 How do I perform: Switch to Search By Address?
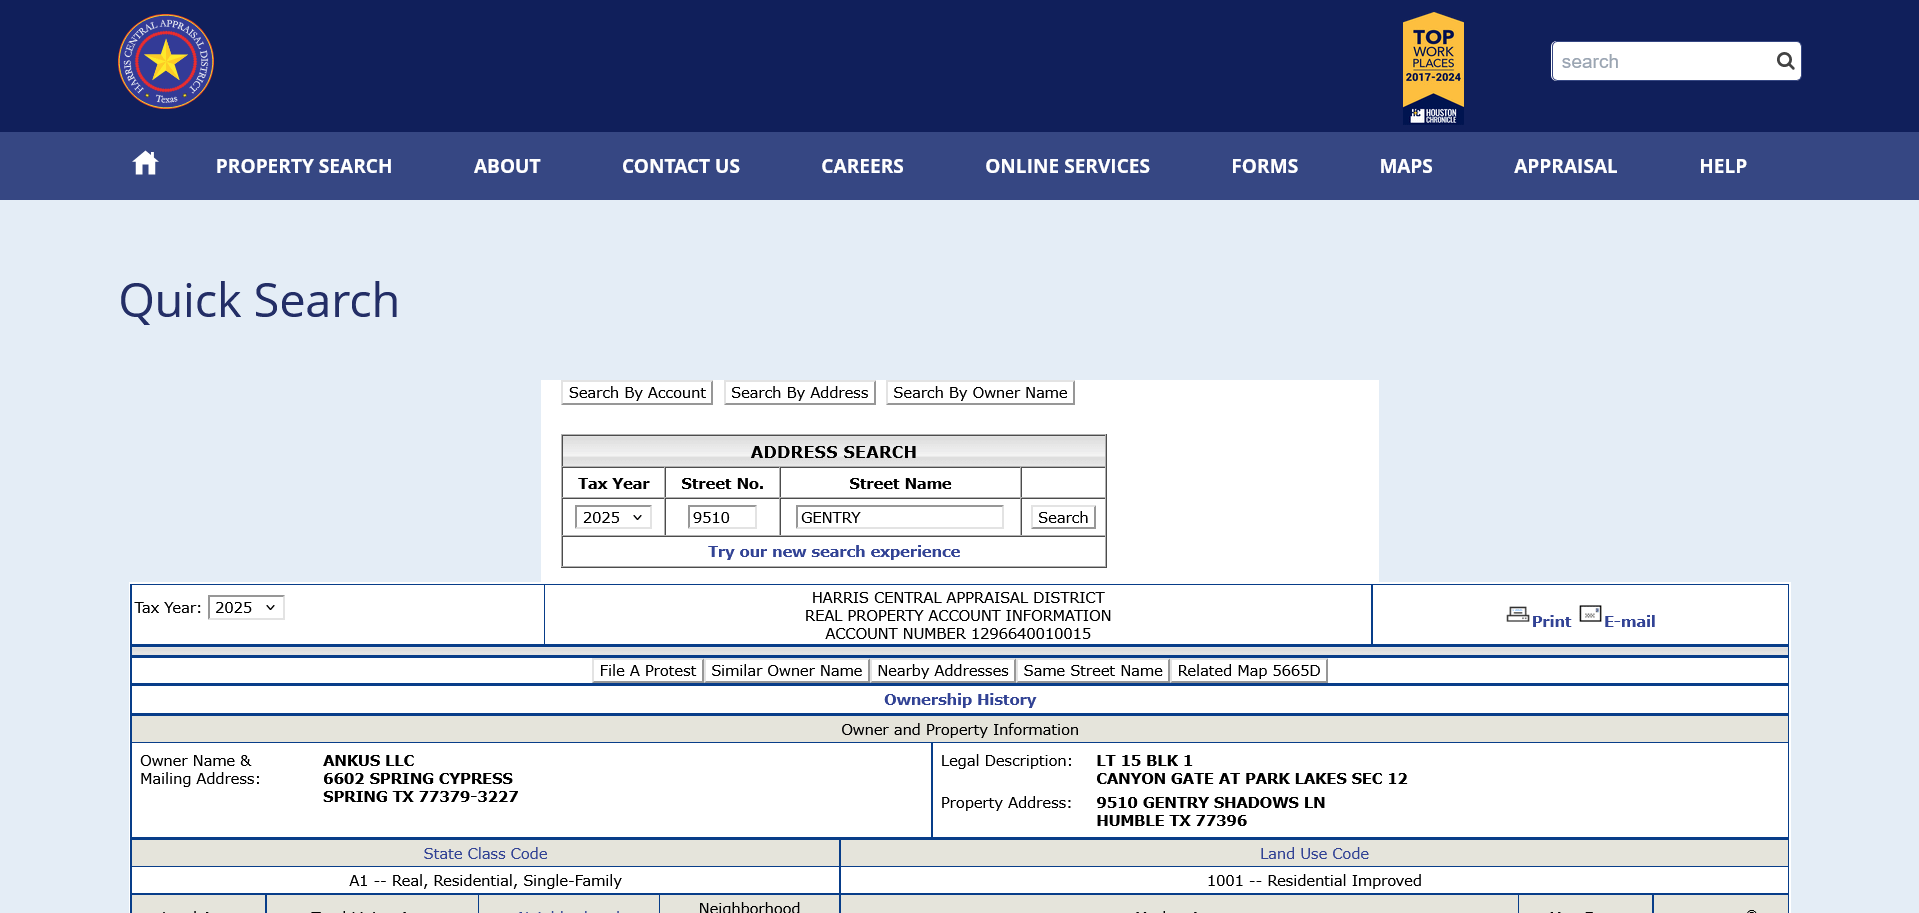800,393
